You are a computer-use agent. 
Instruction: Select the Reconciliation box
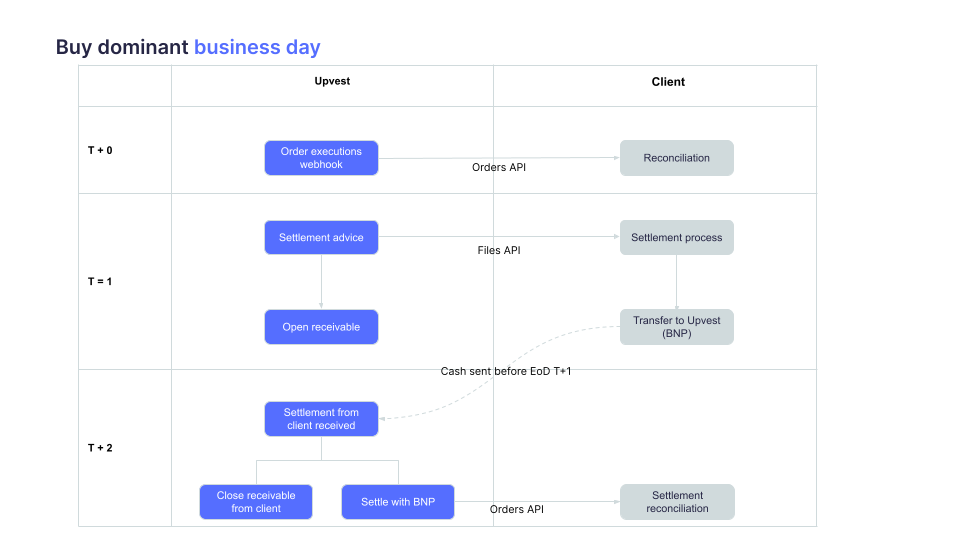coord(676,158)
